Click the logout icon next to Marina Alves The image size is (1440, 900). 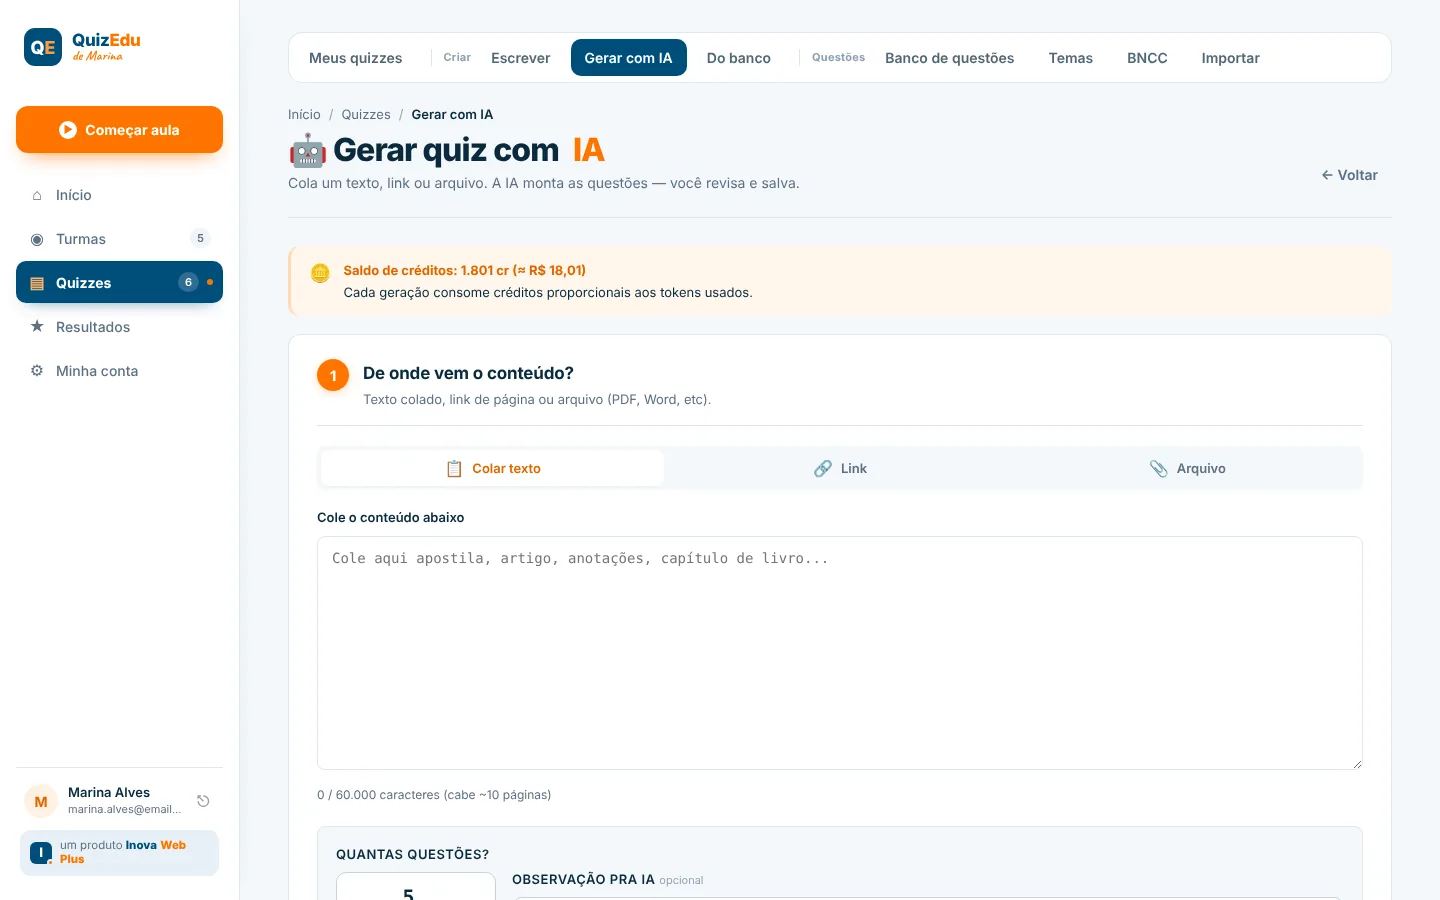[x=203, y=801]
